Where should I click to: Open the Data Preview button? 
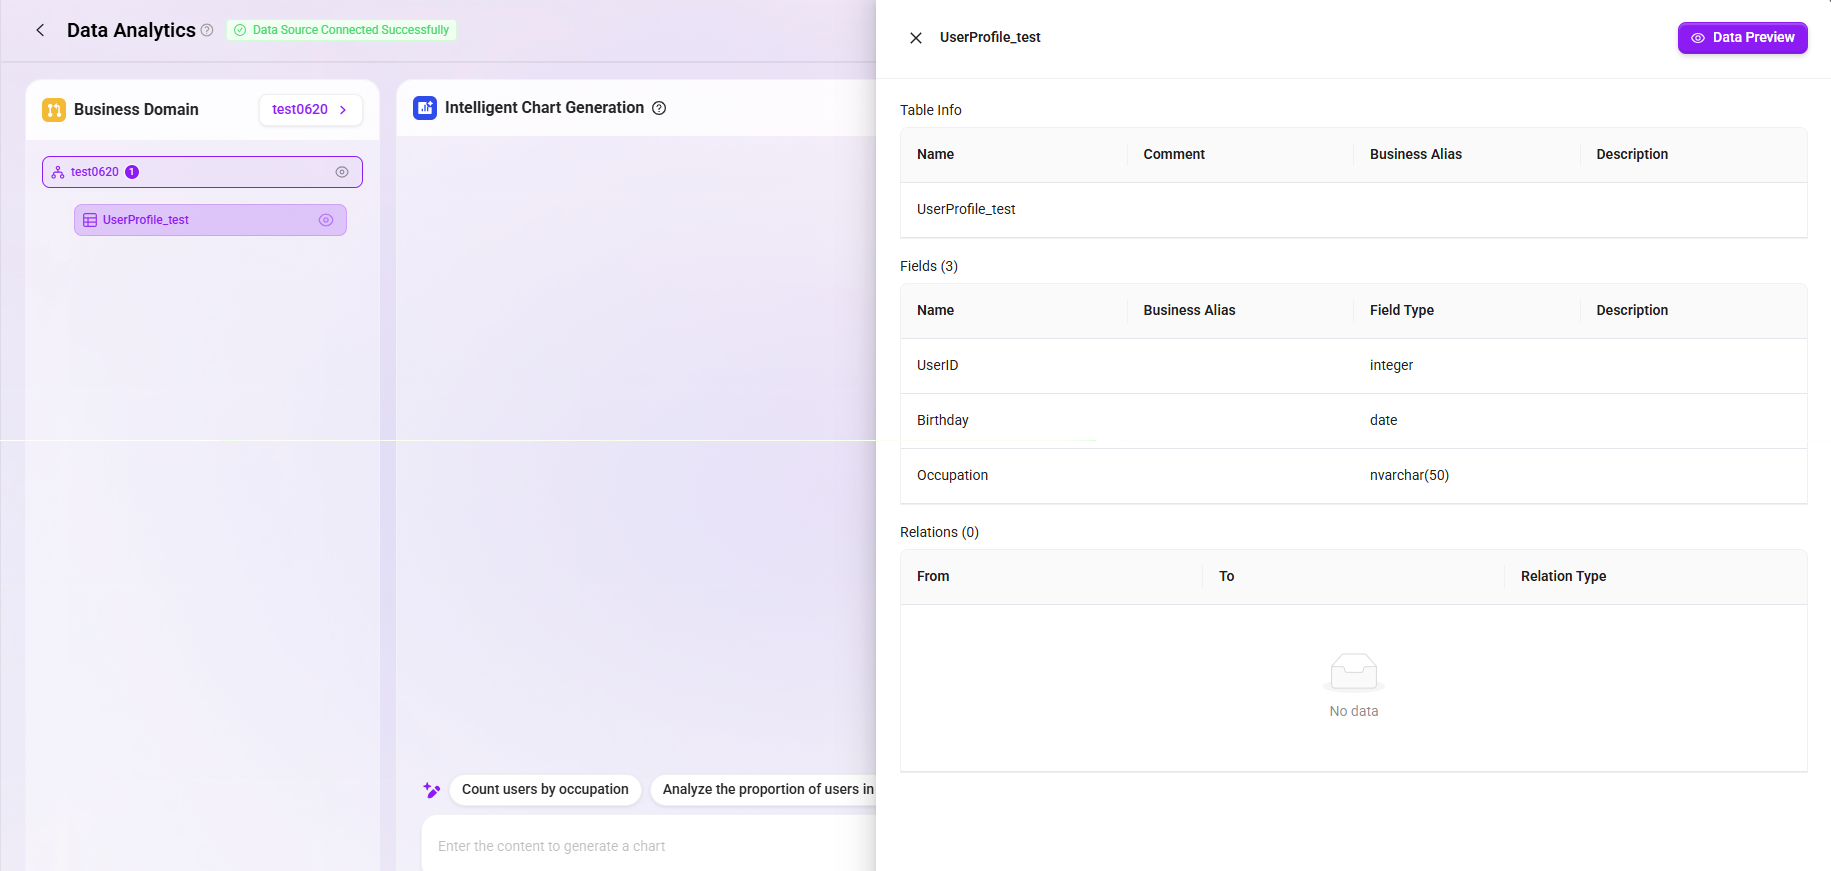click(x=1742, y=38)
